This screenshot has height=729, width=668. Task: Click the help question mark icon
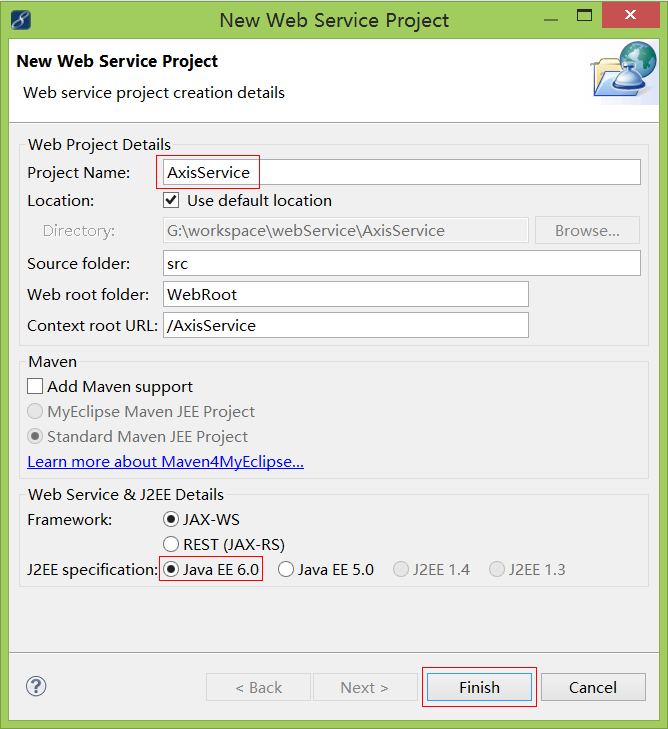click(x=36, y=686)
